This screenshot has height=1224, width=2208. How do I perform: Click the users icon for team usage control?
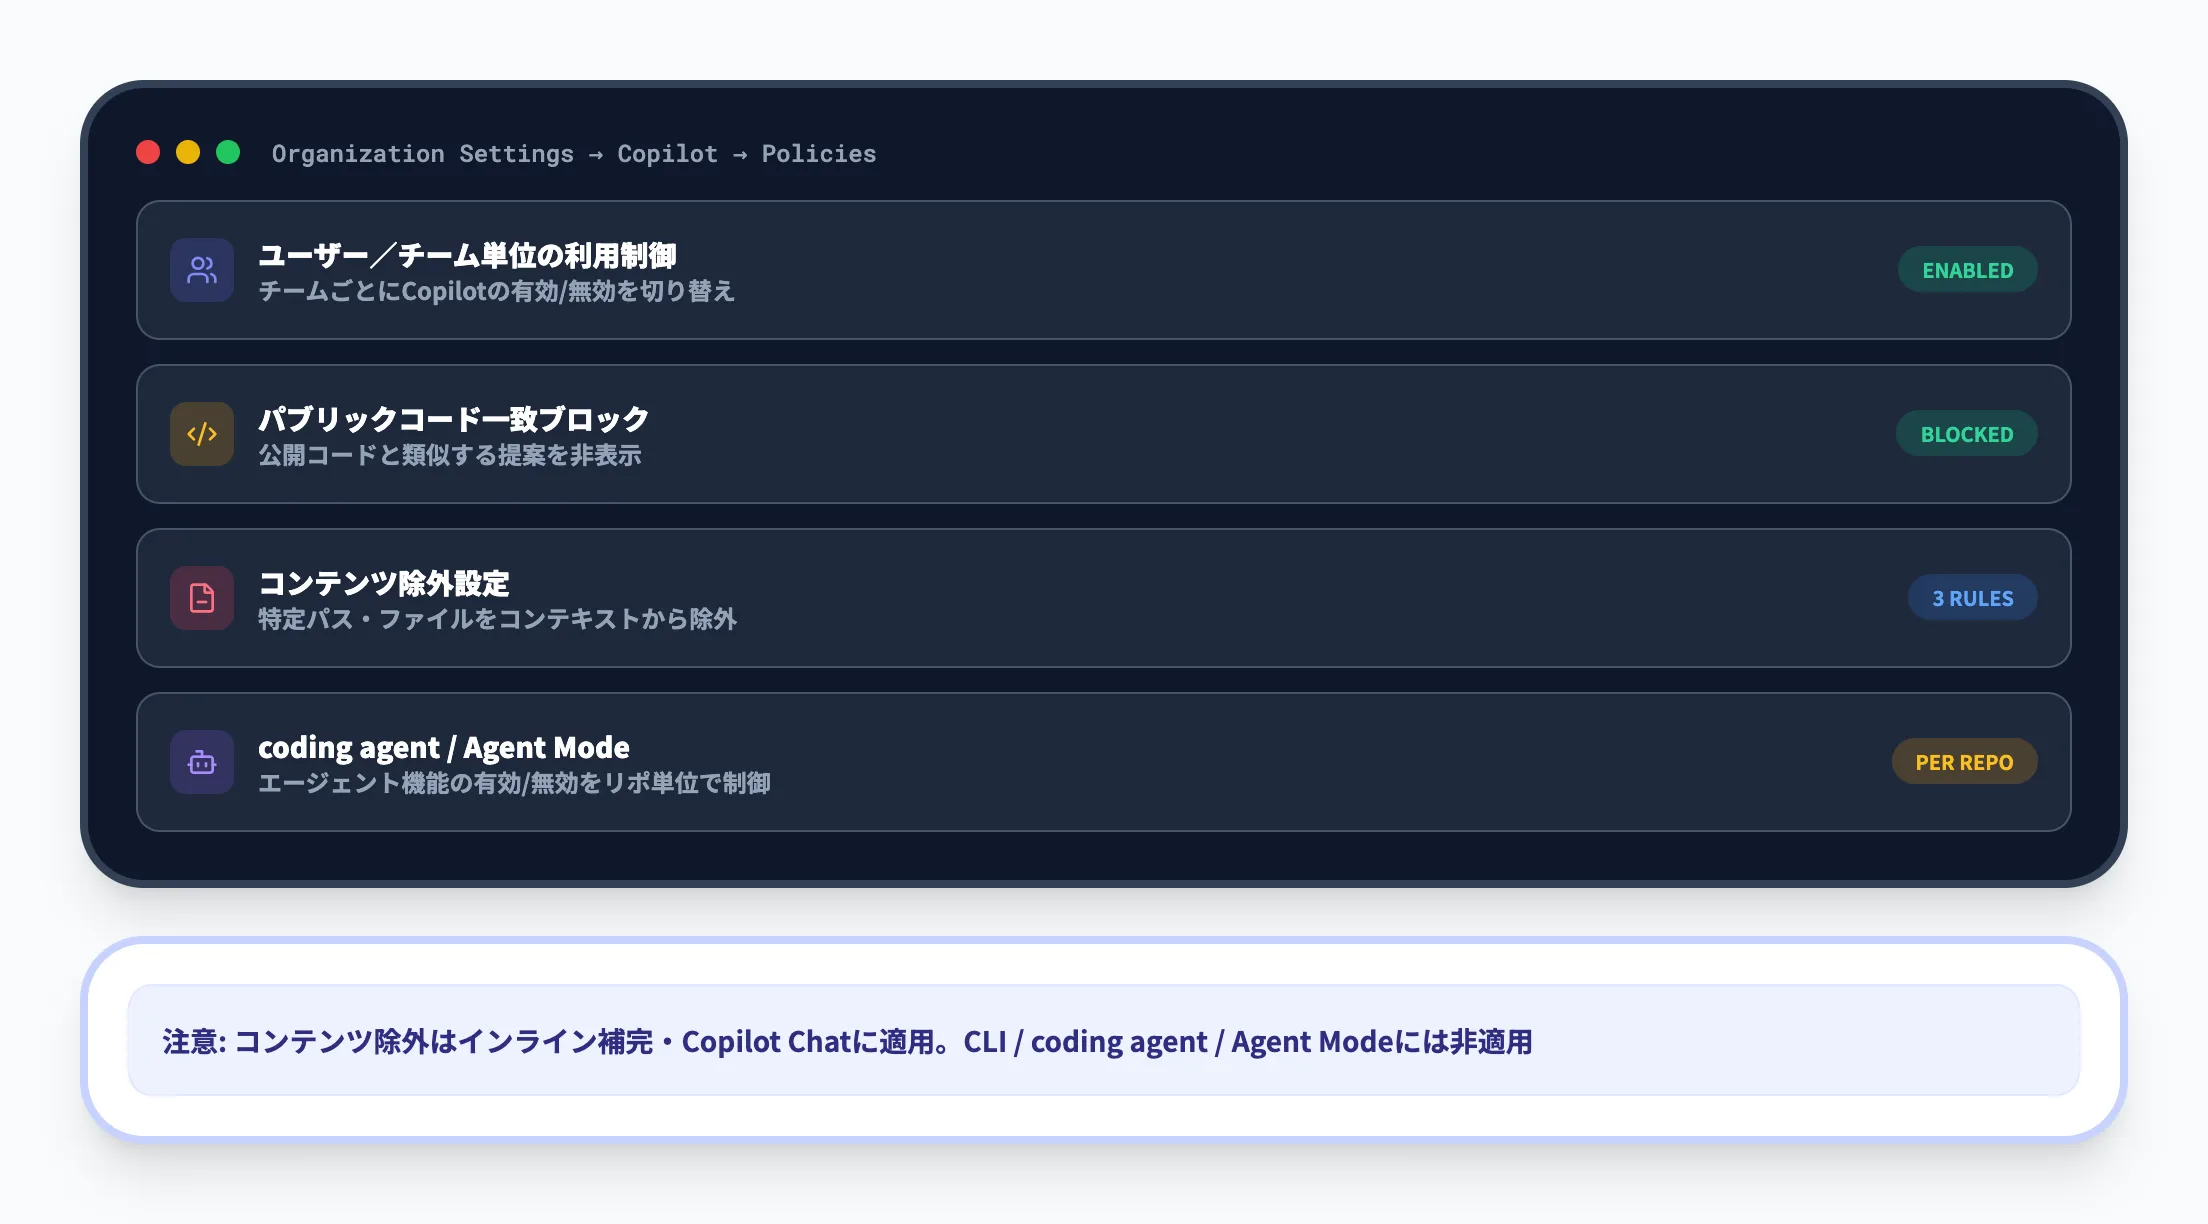(x=201, y=270)
